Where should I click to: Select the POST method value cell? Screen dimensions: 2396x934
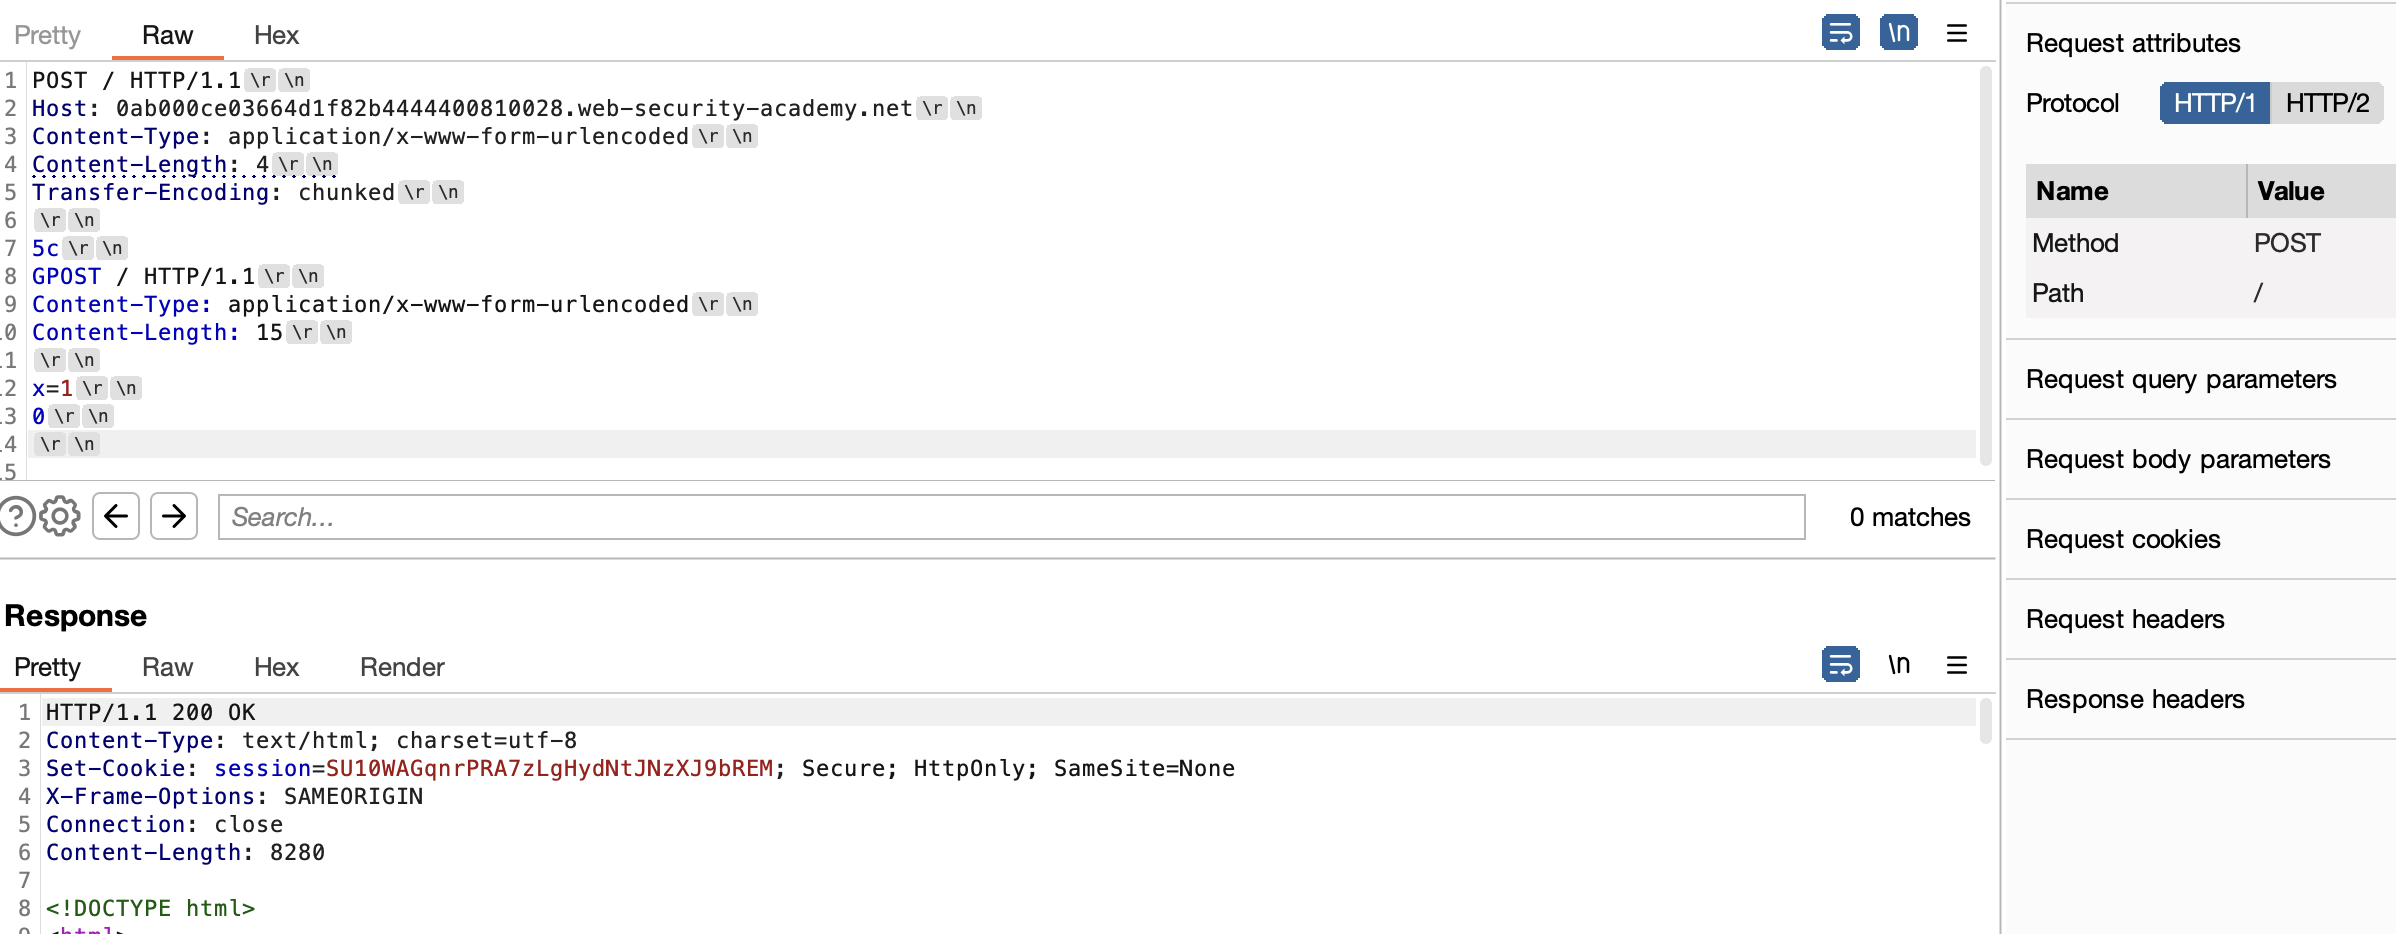2287,243
